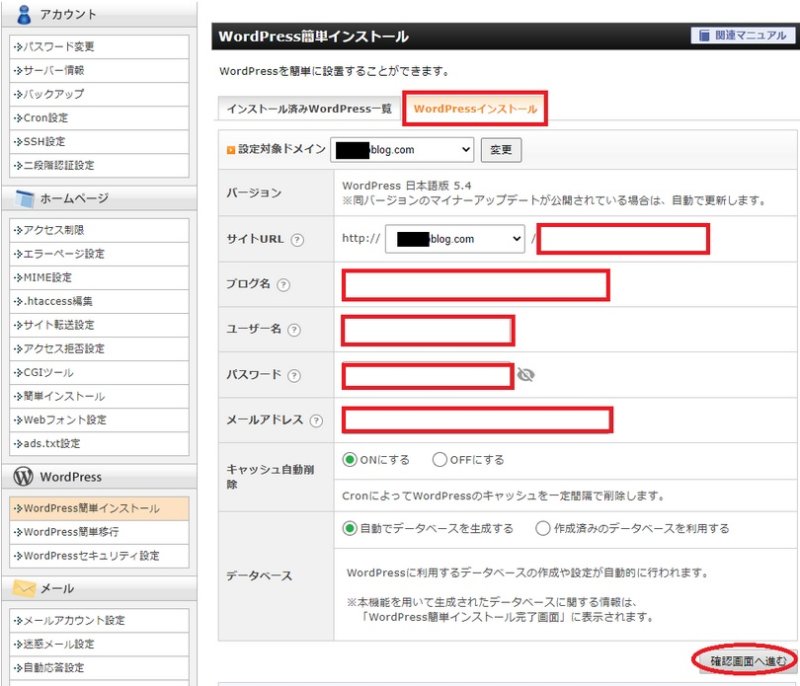Click the help icon beside メールアドレス
The height and width of the screenshot is (686, 800).
(316, 421)
